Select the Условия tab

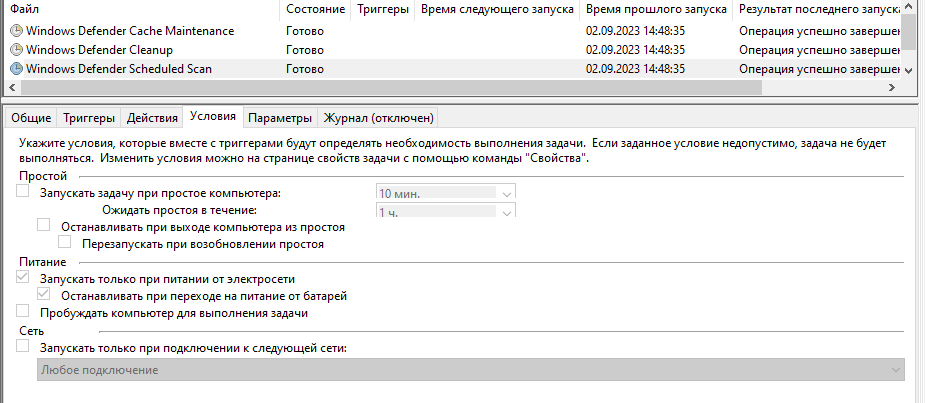point(213,116)
